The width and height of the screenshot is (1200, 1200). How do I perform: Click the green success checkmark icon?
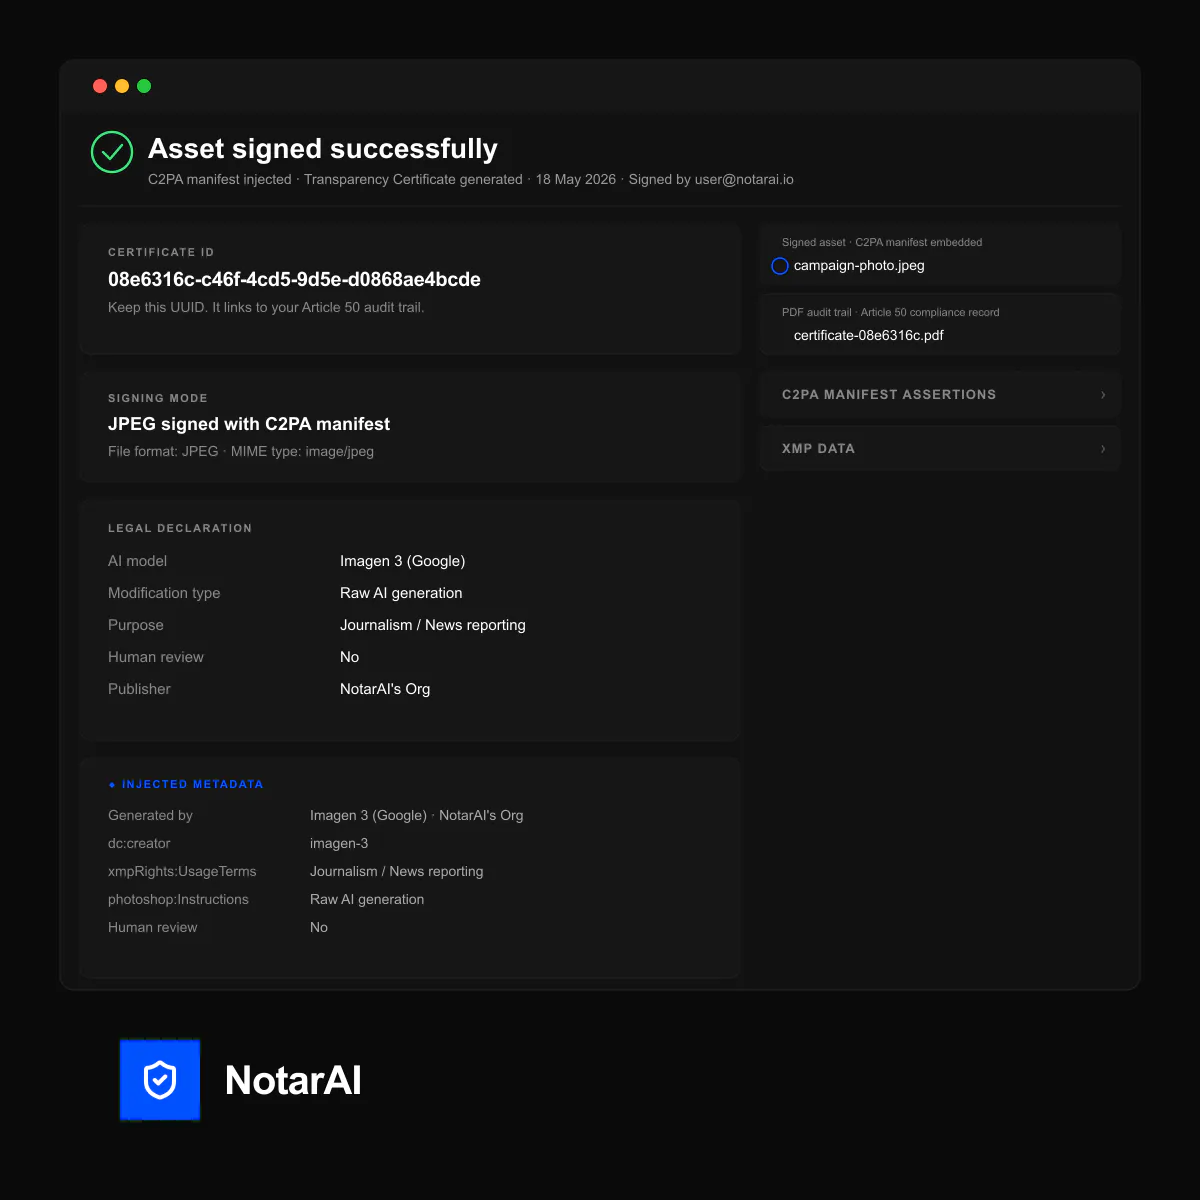click(x=112, y=152)
